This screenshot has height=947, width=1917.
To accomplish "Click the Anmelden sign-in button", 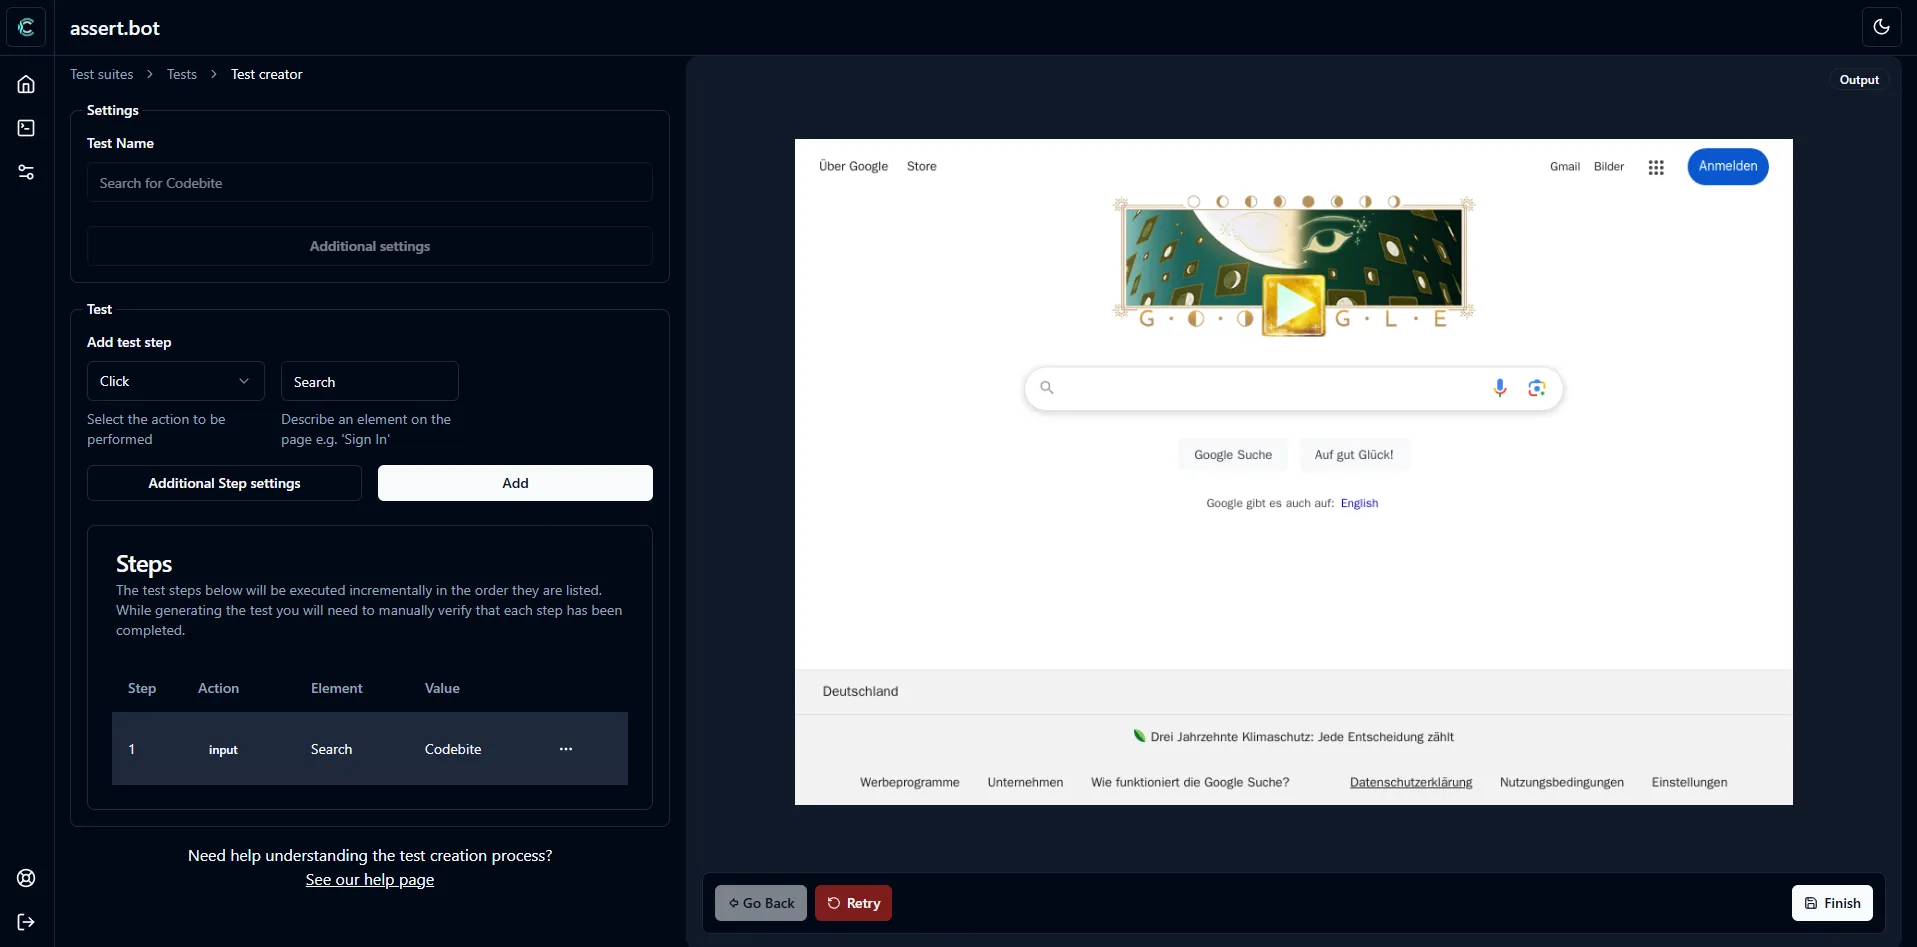I will [1728, 166].
